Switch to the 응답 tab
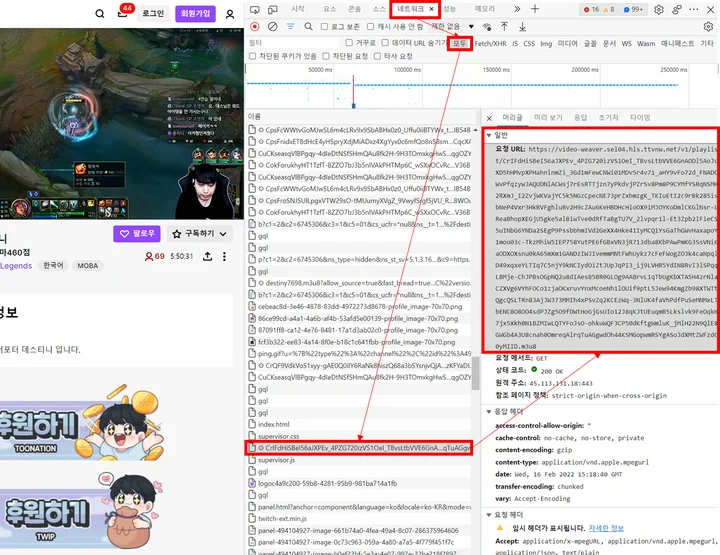The width and height of the screenshot is (720, 555). click(x=579, y=117)
